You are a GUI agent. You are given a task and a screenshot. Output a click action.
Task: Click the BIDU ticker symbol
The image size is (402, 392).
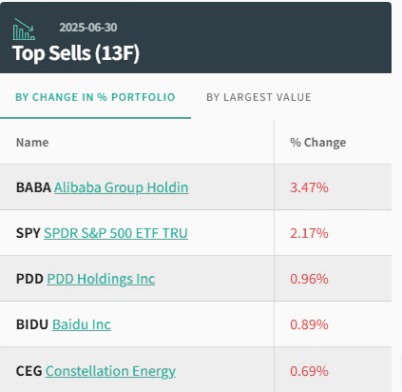(32, 324)
